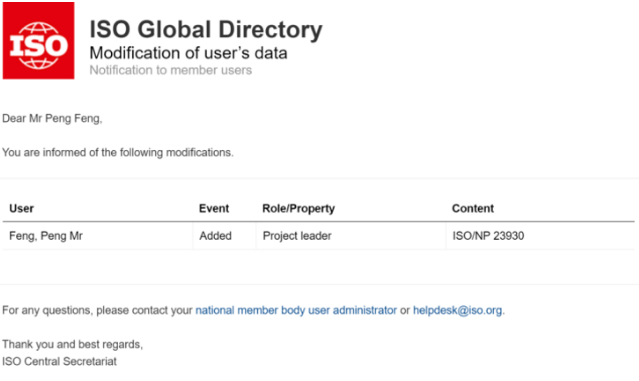639x381 pixels.
Task: Click the informed of following modifications sentence
Action: coord(118,153)
